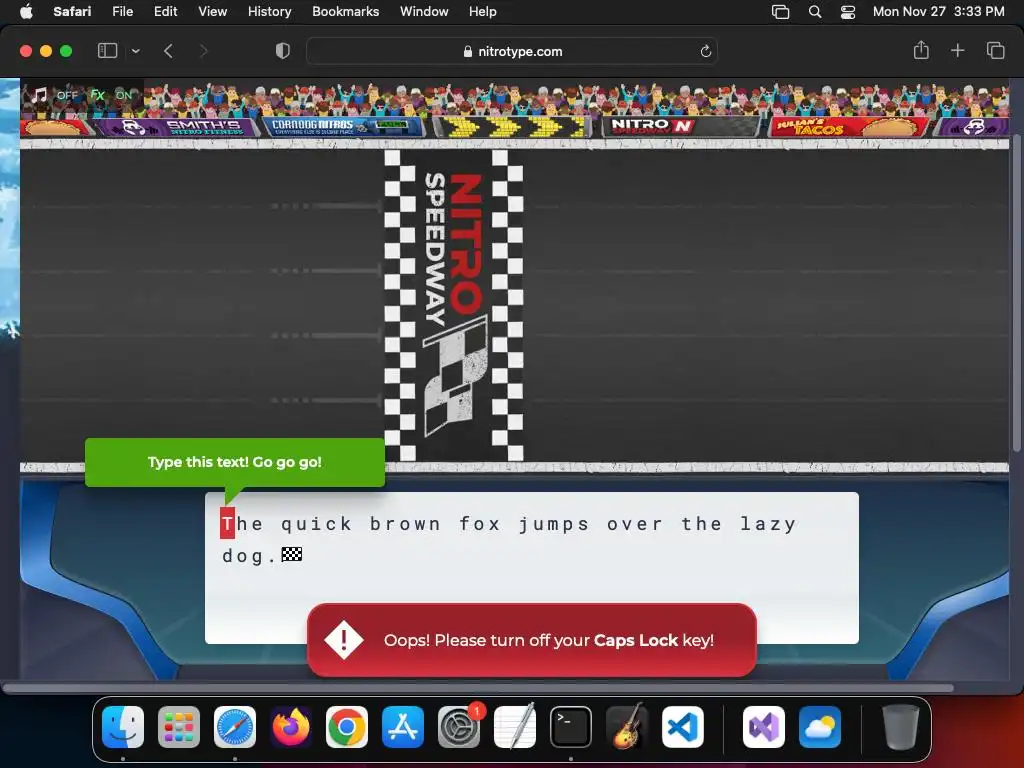Open TextEdit from the Dock
This screenshot has width=1024, height=768.
coord(515,727)
